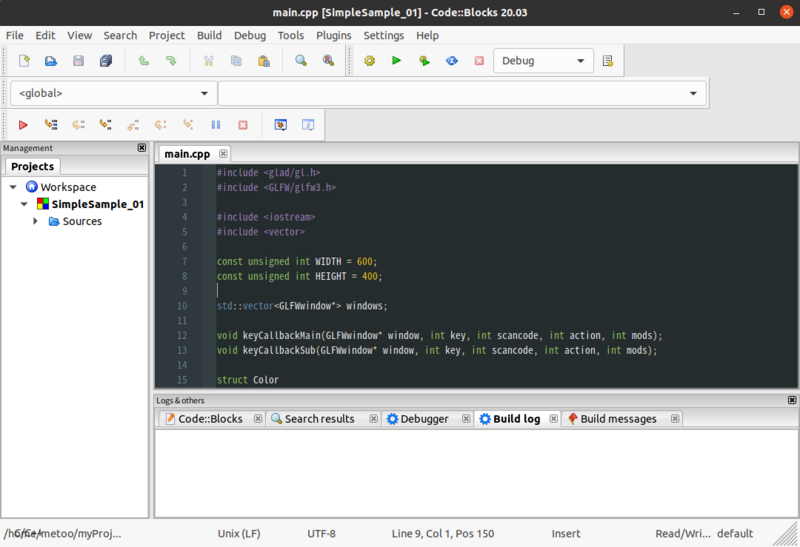The height and width of the screenshot is (547, 800).
Task: Open the Project menu
Action: click(x=167, y=35)
